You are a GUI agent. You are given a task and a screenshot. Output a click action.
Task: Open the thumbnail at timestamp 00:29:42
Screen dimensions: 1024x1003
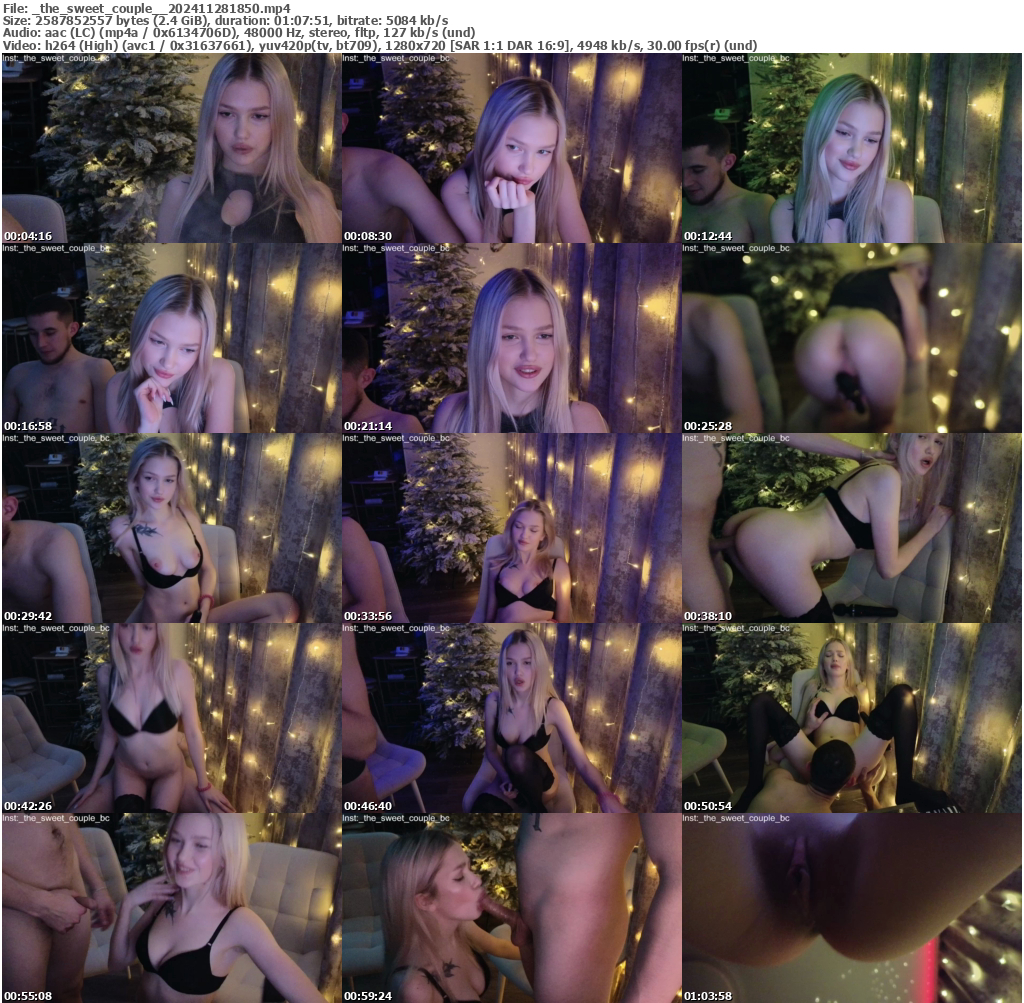pos(170,525)
